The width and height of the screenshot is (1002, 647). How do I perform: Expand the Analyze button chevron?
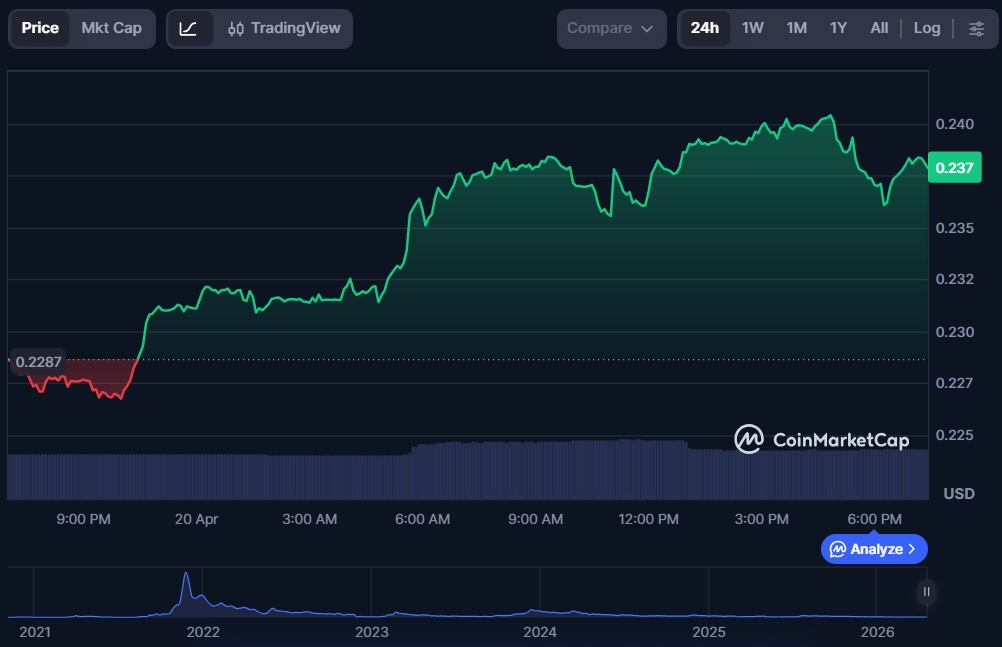coord(911,549)
